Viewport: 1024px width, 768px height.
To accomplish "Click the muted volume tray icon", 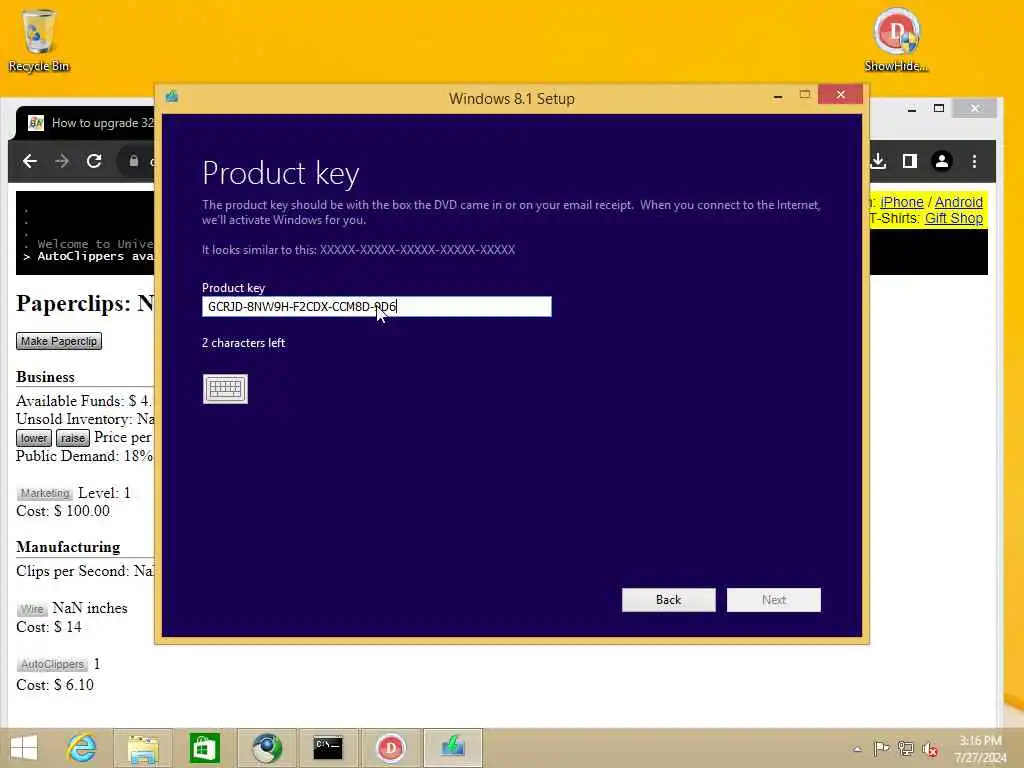I will [x=930, y=749].
